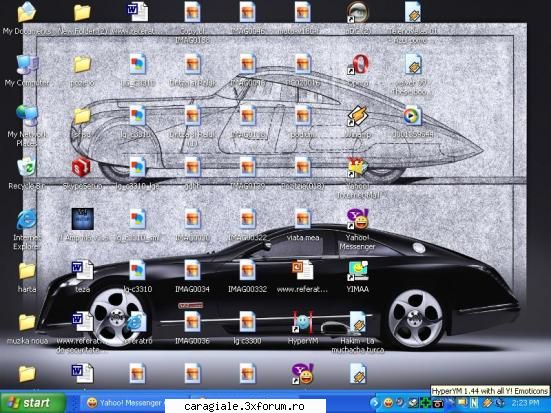Screen dimensions: 551x413
Task: Open the IMAG00322 image file
Action: (x=247, y=219)
